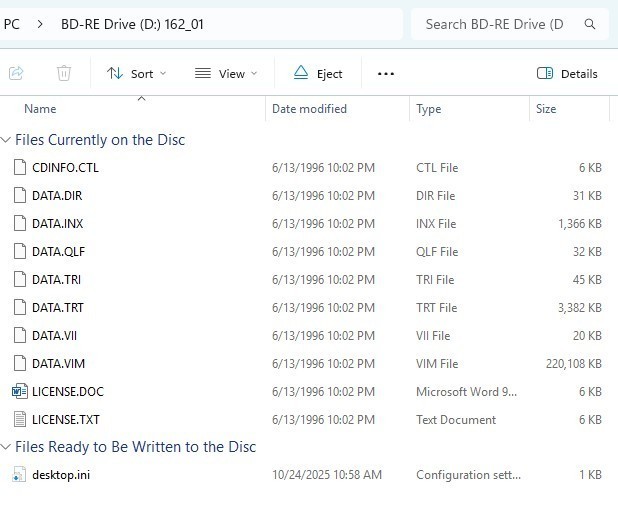Image resolution: width=618 pixels, height=508 pixels.
Task: Toggle the Details pane
Action: (567, 73)
